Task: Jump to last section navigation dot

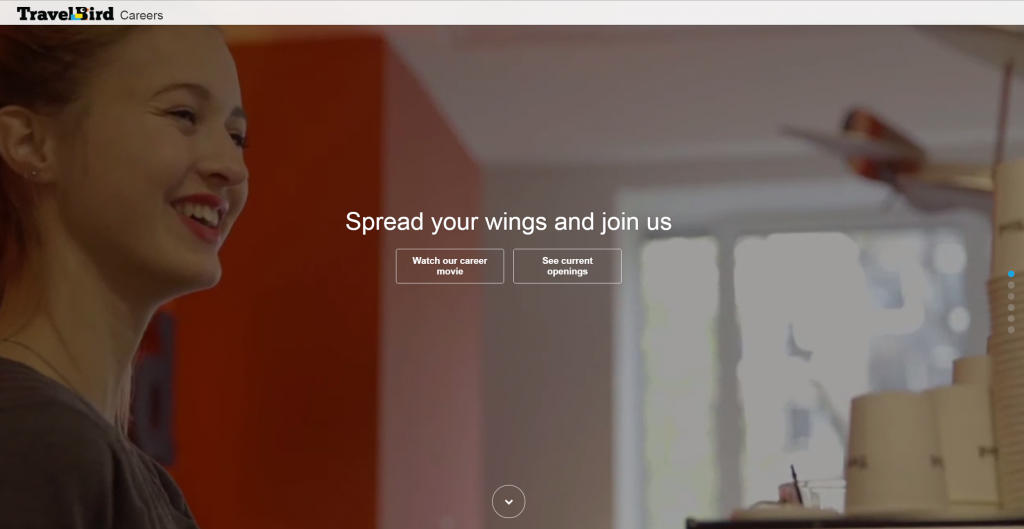Action: pyautogui.click(x=1011, y=329)
